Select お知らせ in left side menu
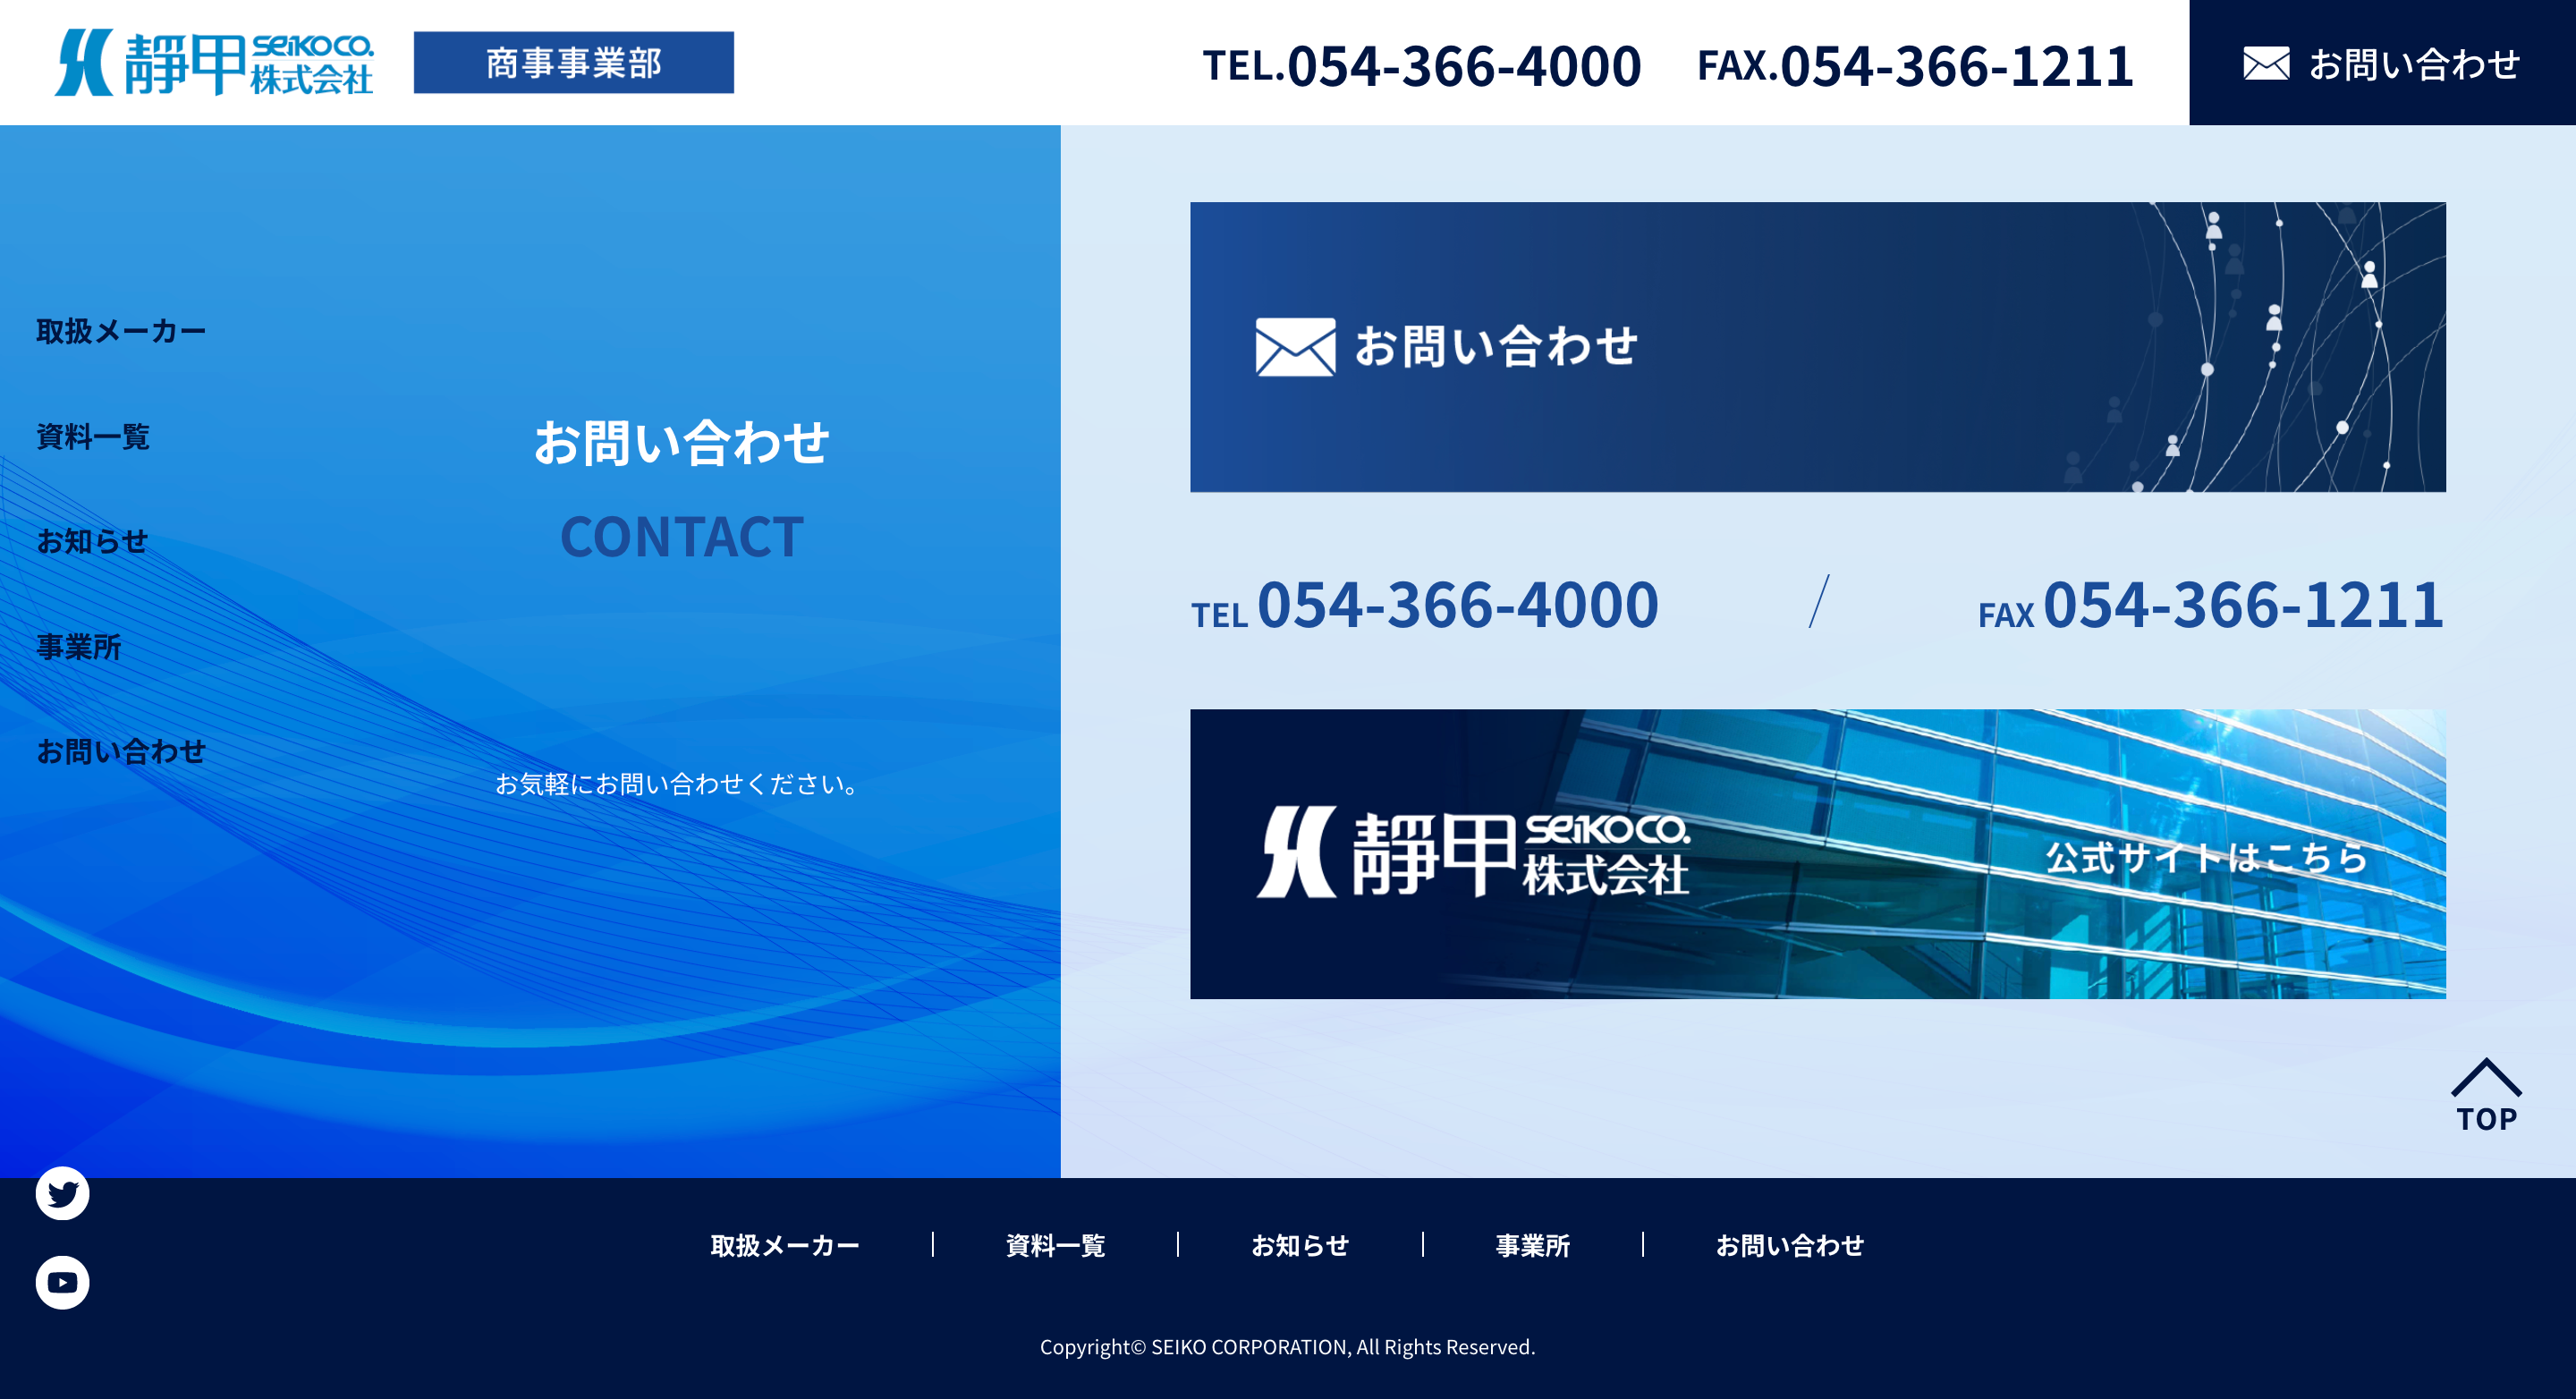 (92, 541)
